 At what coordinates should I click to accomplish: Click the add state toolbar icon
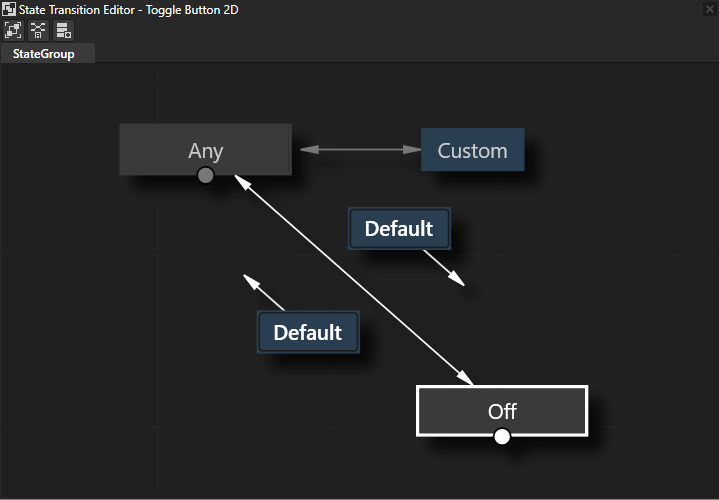63,30
